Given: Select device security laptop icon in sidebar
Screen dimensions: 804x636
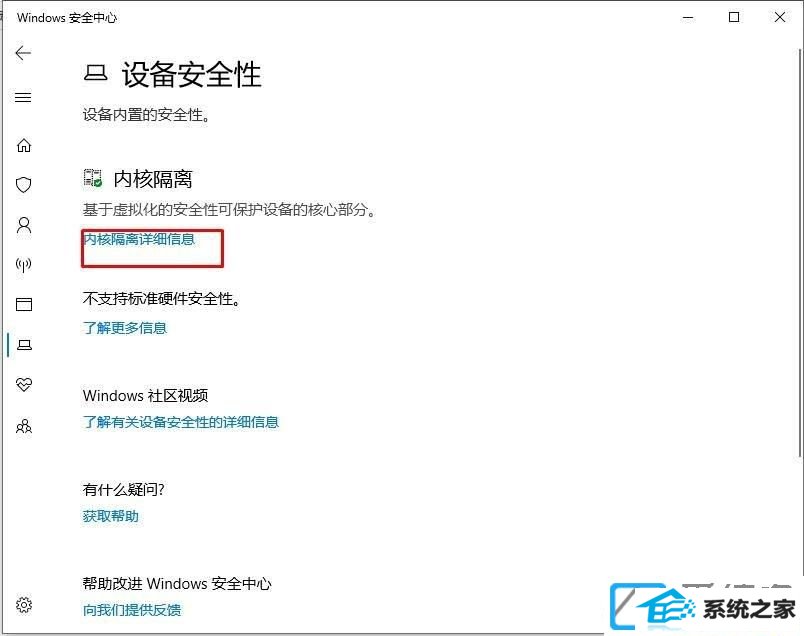Looking at the screenshot, I should [x=24, y=345].
